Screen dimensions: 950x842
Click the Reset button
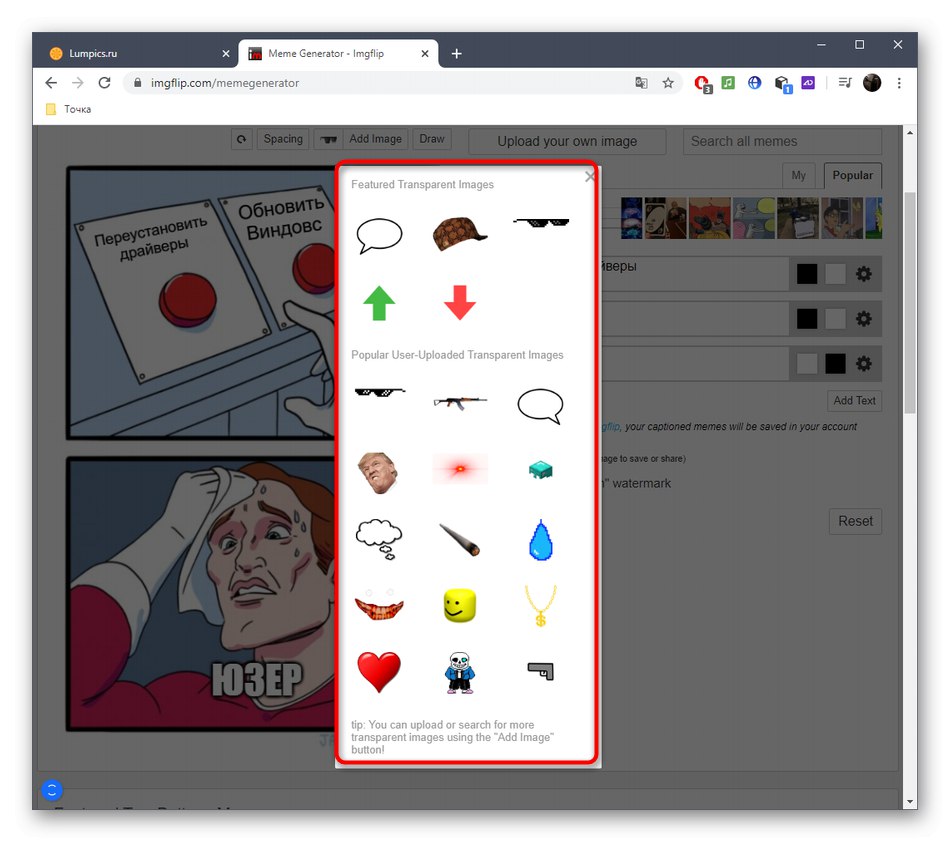[855, 522]
